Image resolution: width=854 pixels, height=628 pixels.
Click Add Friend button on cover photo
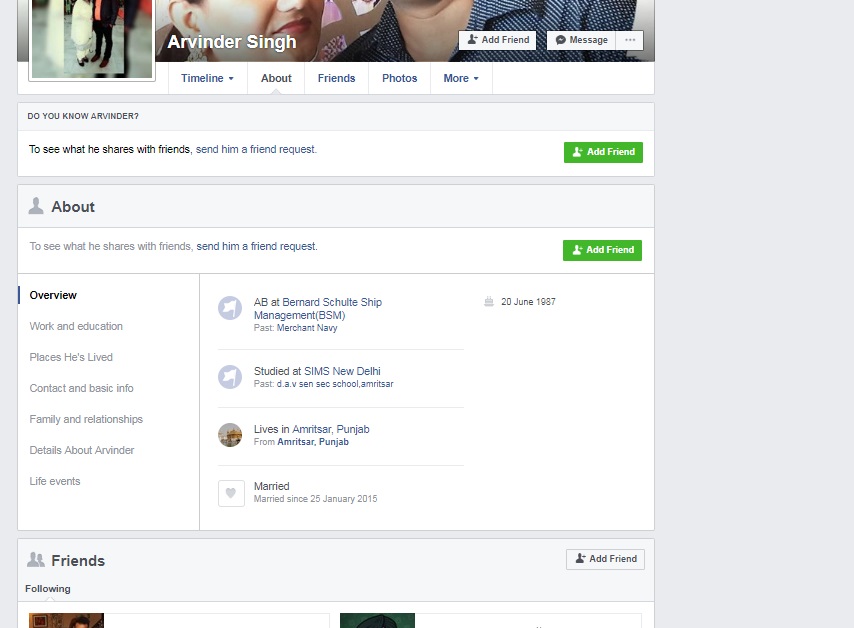pyautogui.click(x=498, y=40)
